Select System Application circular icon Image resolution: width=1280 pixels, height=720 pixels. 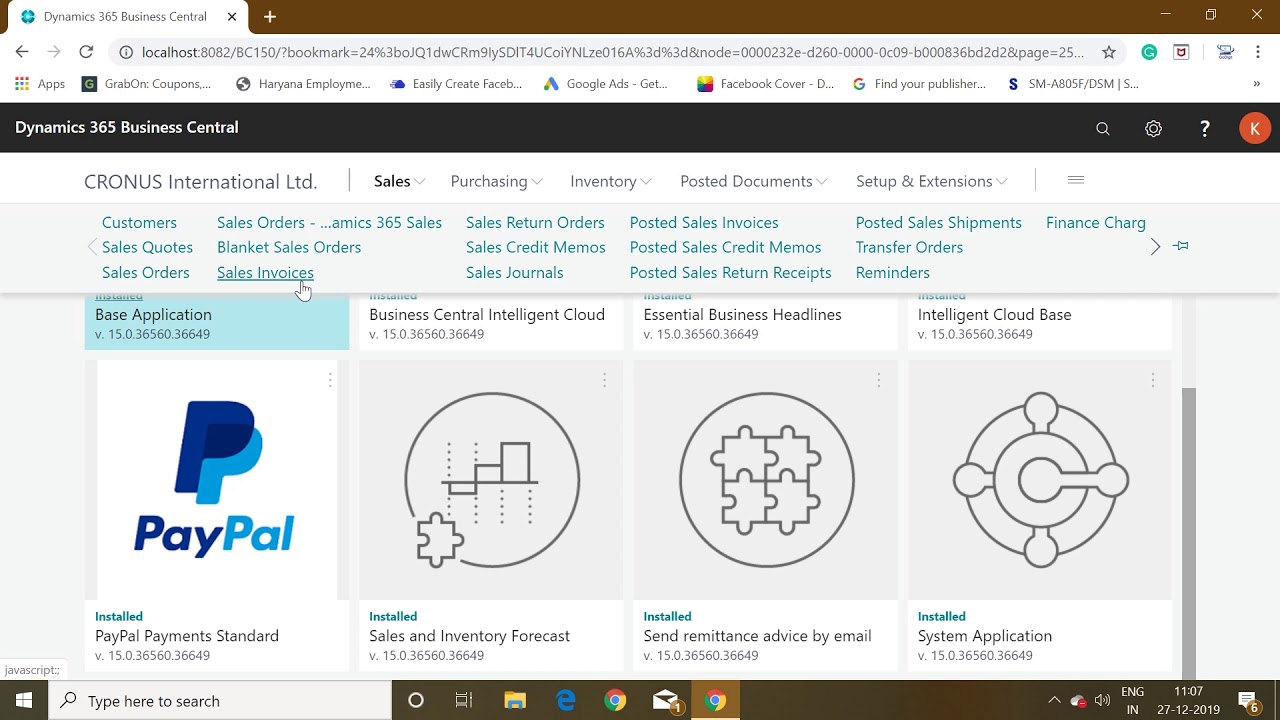tap(1041, 480)
